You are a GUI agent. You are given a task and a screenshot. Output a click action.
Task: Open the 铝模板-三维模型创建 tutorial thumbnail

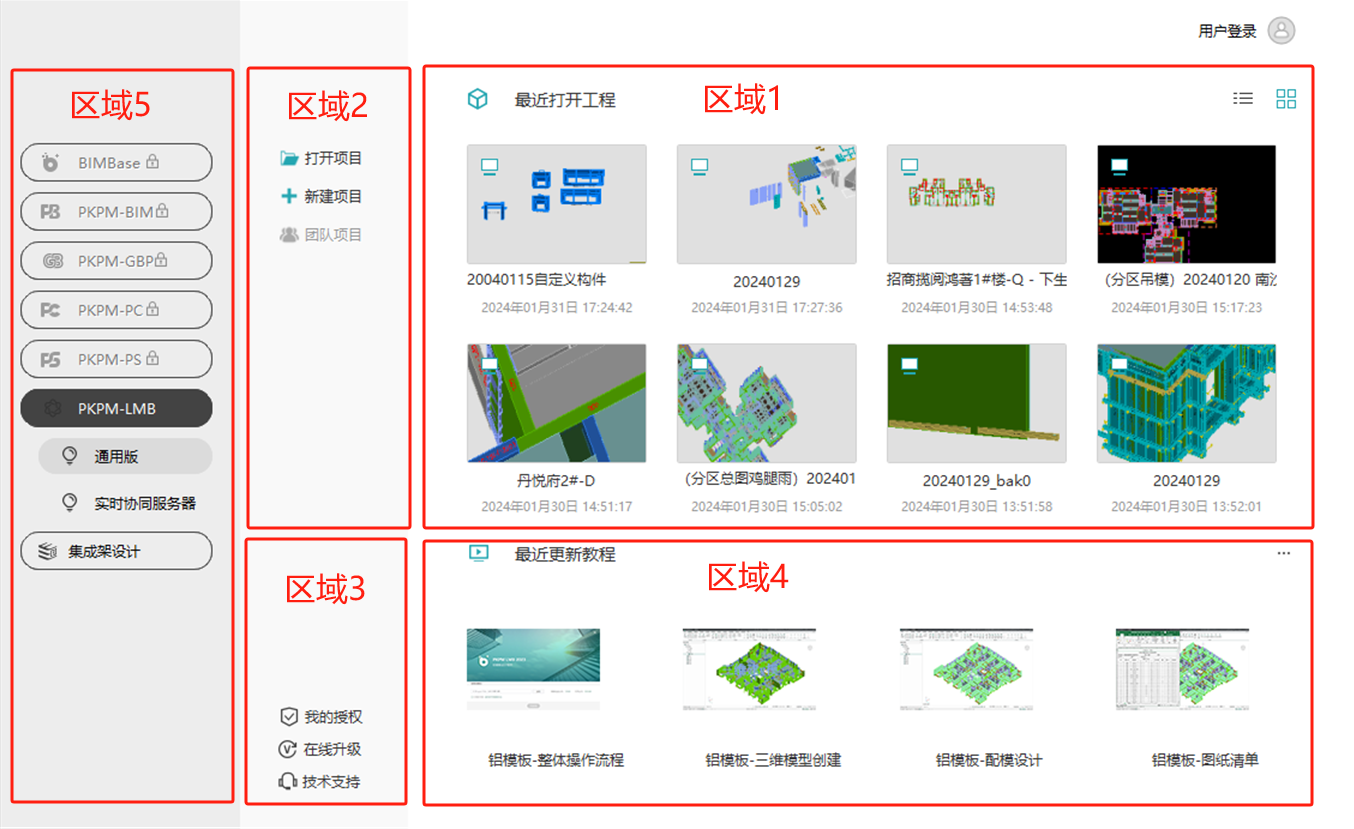[750, 669]
